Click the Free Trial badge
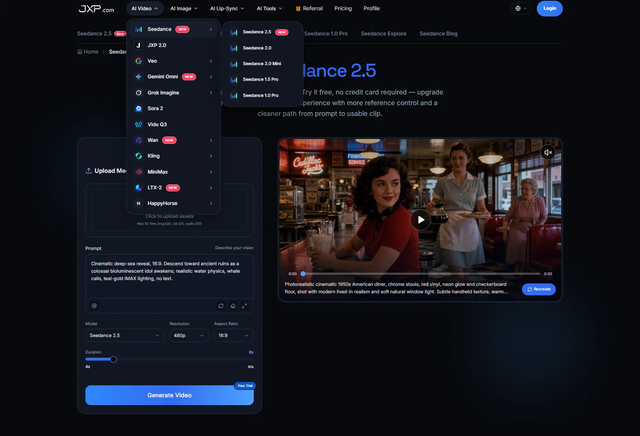640x436 pixels. 245,386
